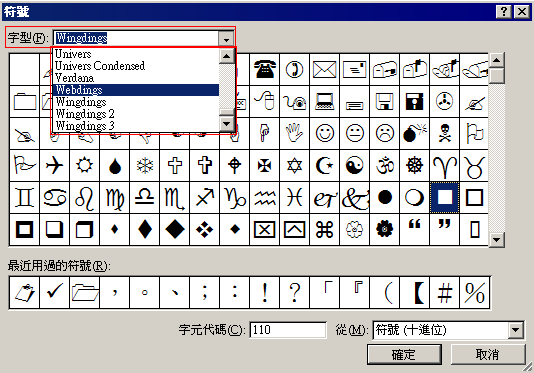The image size is (534, 373).
Task: Pick the frowning face symbol
Action: (x=384, y=133)
